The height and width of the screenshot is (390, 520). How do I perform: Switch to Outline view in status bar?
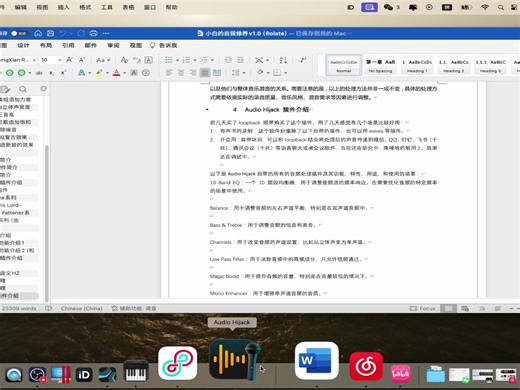tap(481, 308)
